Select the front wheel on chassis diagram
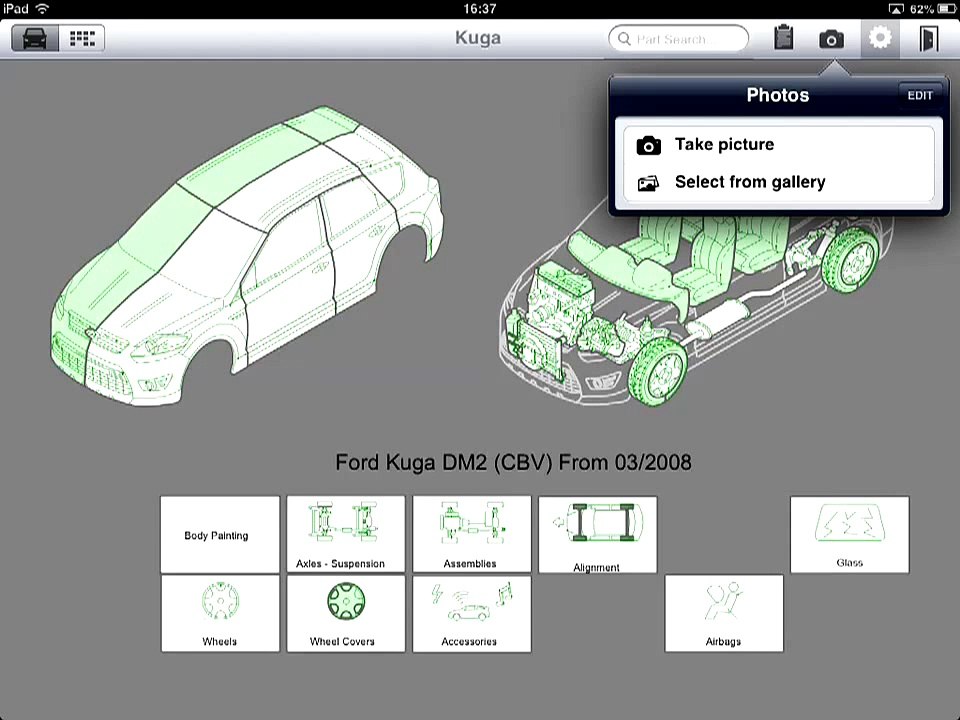Screen dimensions: 960x720 click(658, 371)
